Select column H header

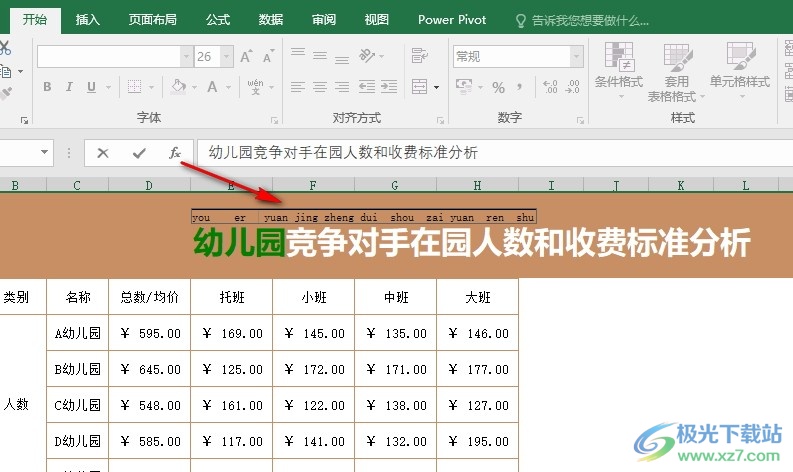point(477,185)
